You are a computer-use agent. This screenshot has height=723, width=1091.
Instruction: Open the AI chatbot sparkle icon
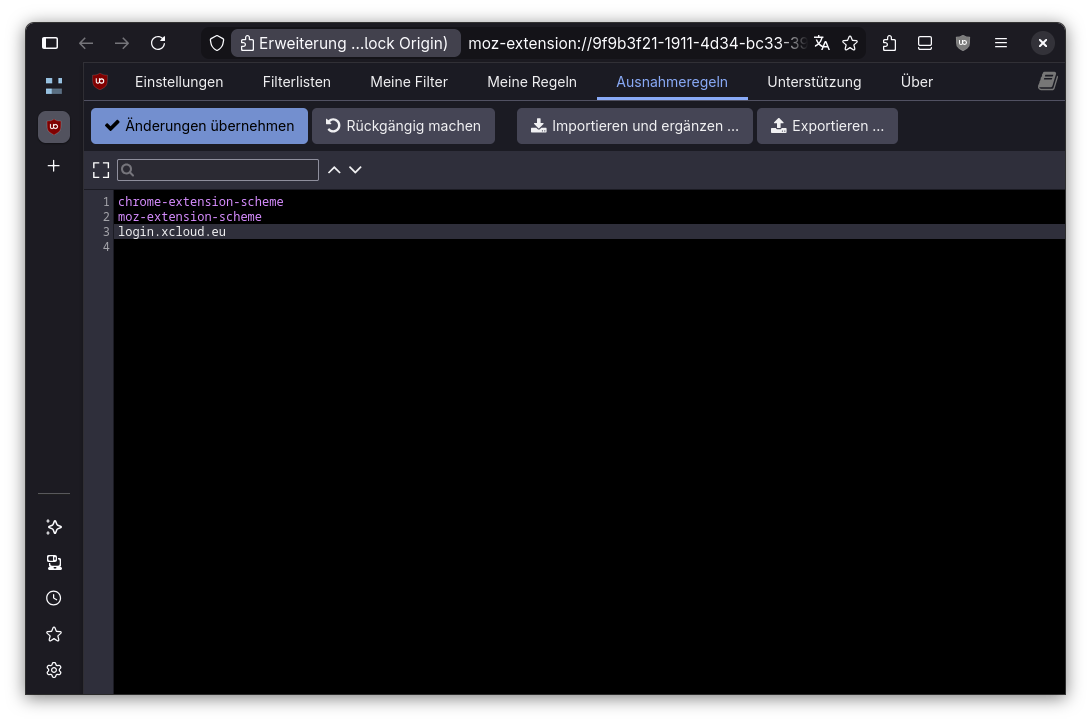(x=53, y=527)
